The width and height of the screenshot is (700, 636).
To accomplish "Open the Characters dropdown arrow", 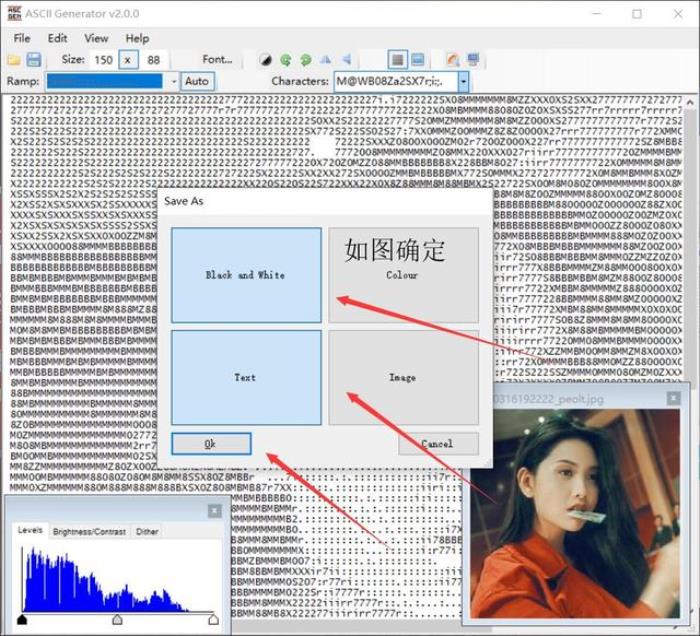I will coord(463,81).
